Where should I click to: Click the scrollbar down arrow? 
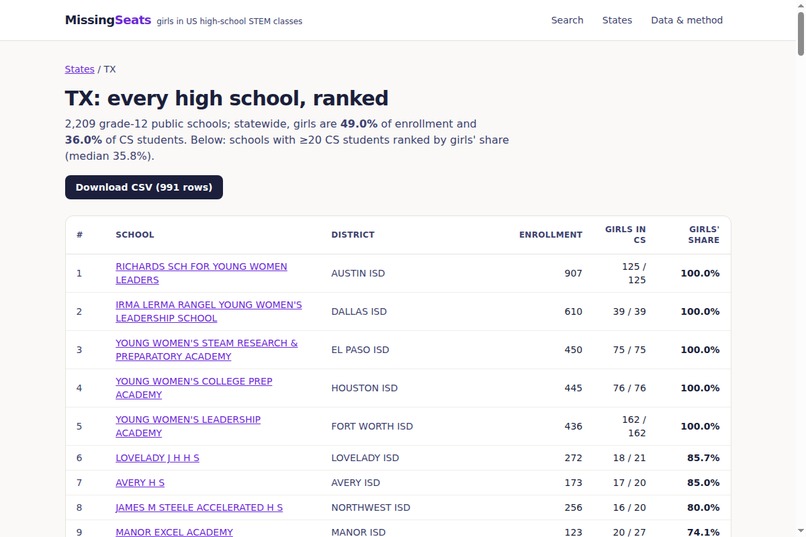tap(801, 531)
